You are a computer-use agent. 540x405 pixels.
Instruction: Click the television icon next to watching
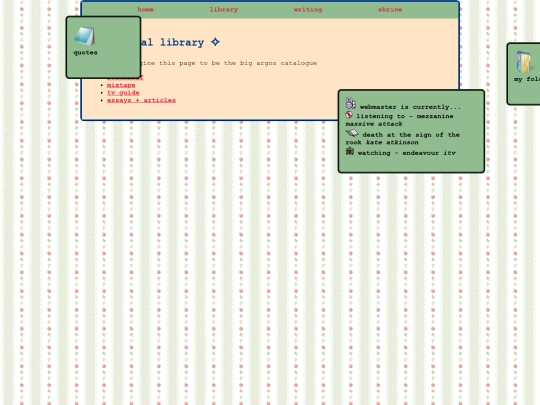(x=350, y=151)
